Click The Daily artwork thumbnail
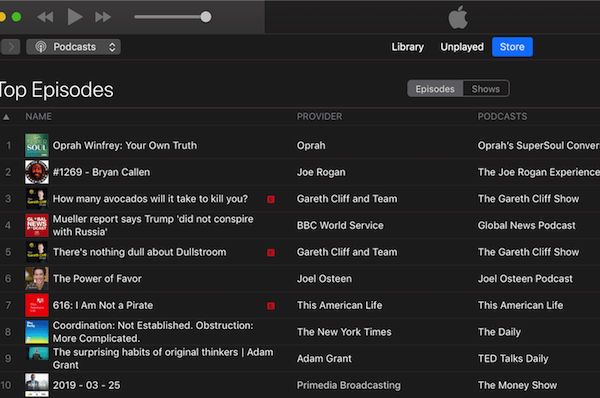Image resolution: width=600 pixels, height=398 pixels. pos(37,332)
